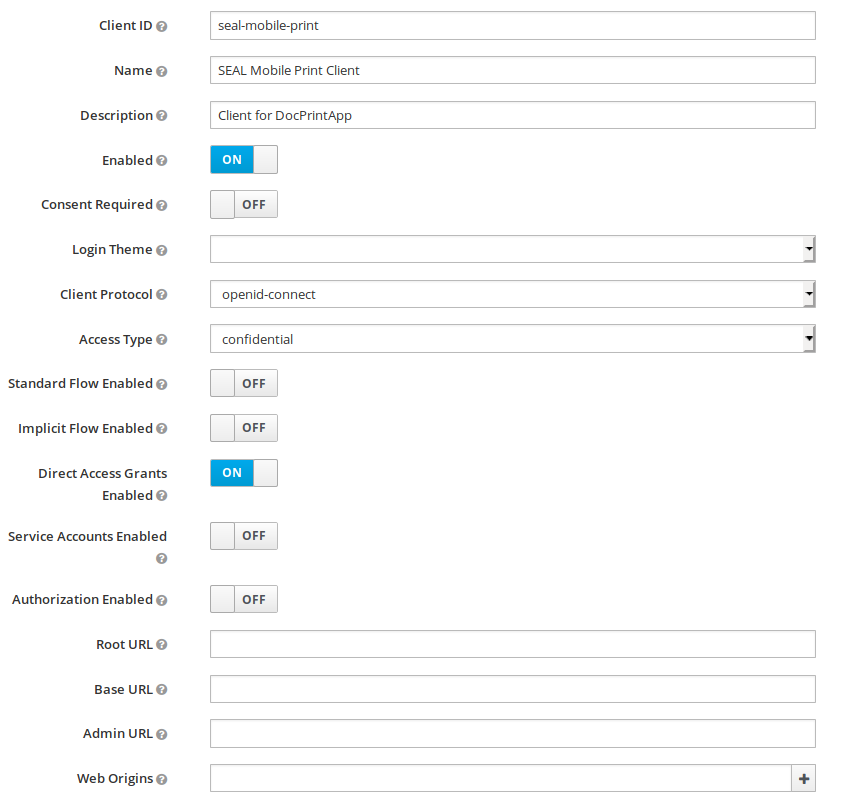
Task: Focus the Admin URL input field
Action: pos(512,734)
